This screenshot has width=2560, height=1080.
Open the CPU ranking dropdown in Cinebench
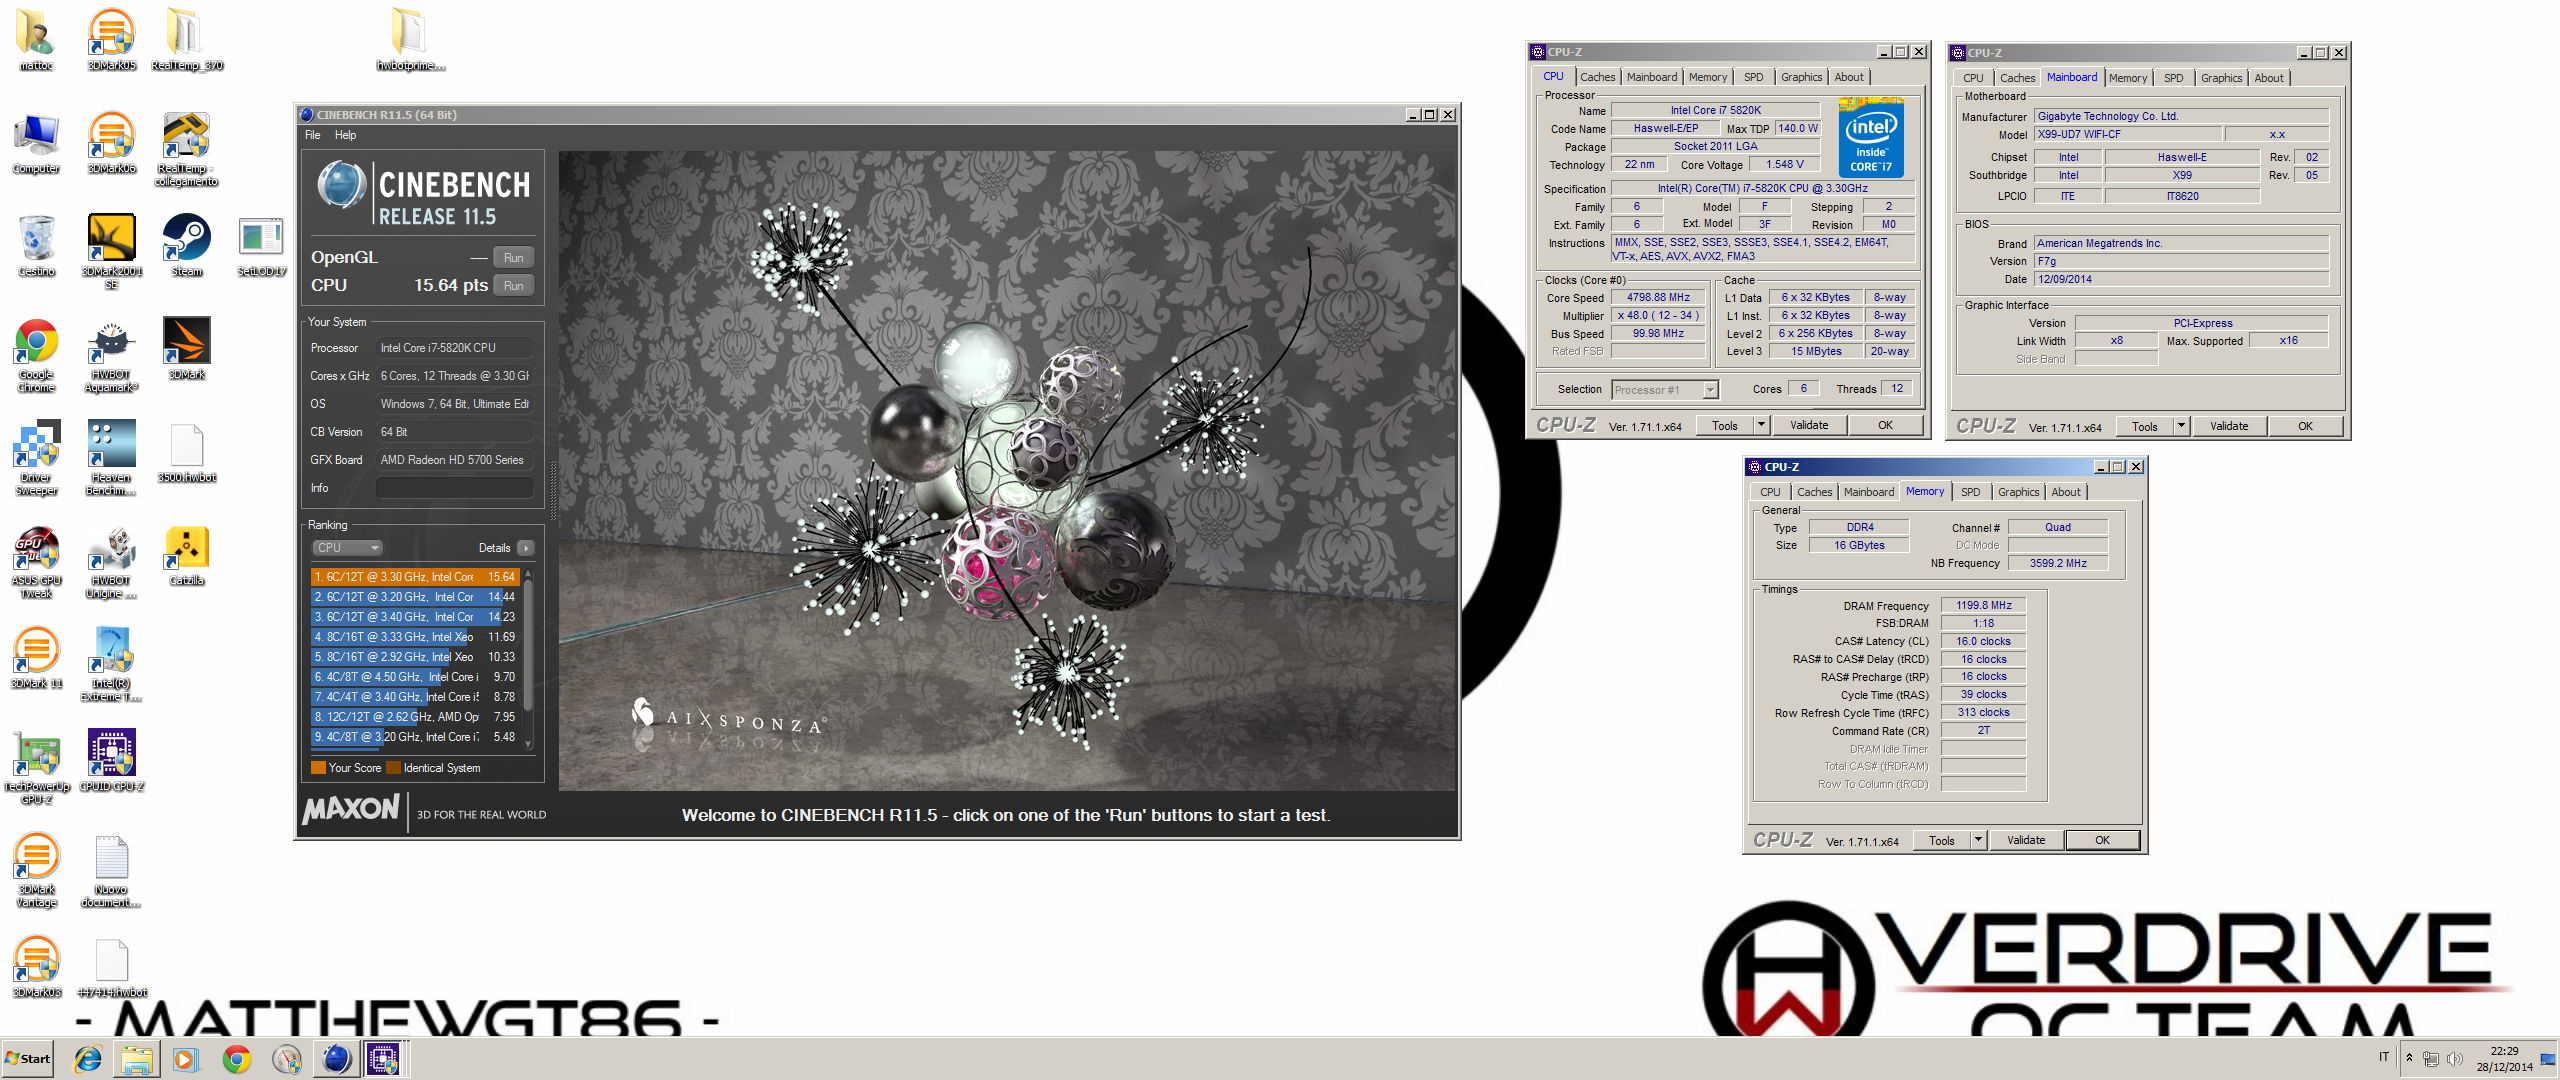(x=347, y=548)
